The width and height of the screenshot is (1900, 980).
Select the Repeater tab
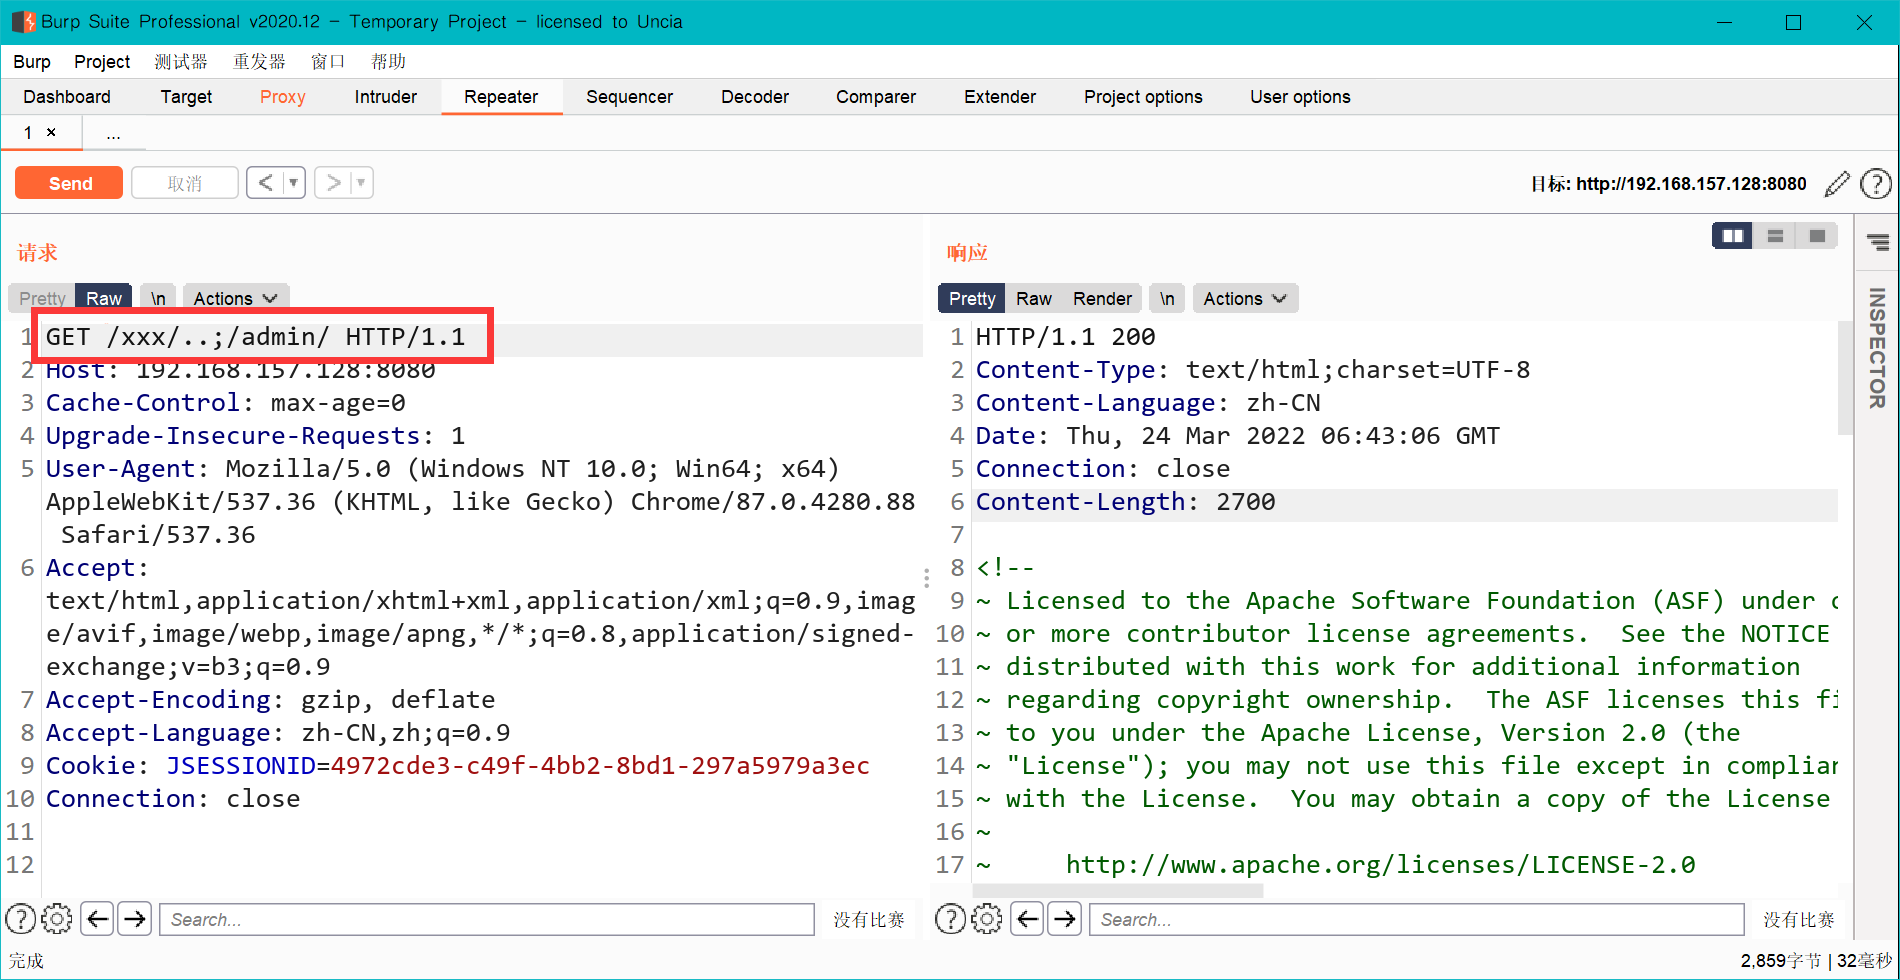click(501, 97)
